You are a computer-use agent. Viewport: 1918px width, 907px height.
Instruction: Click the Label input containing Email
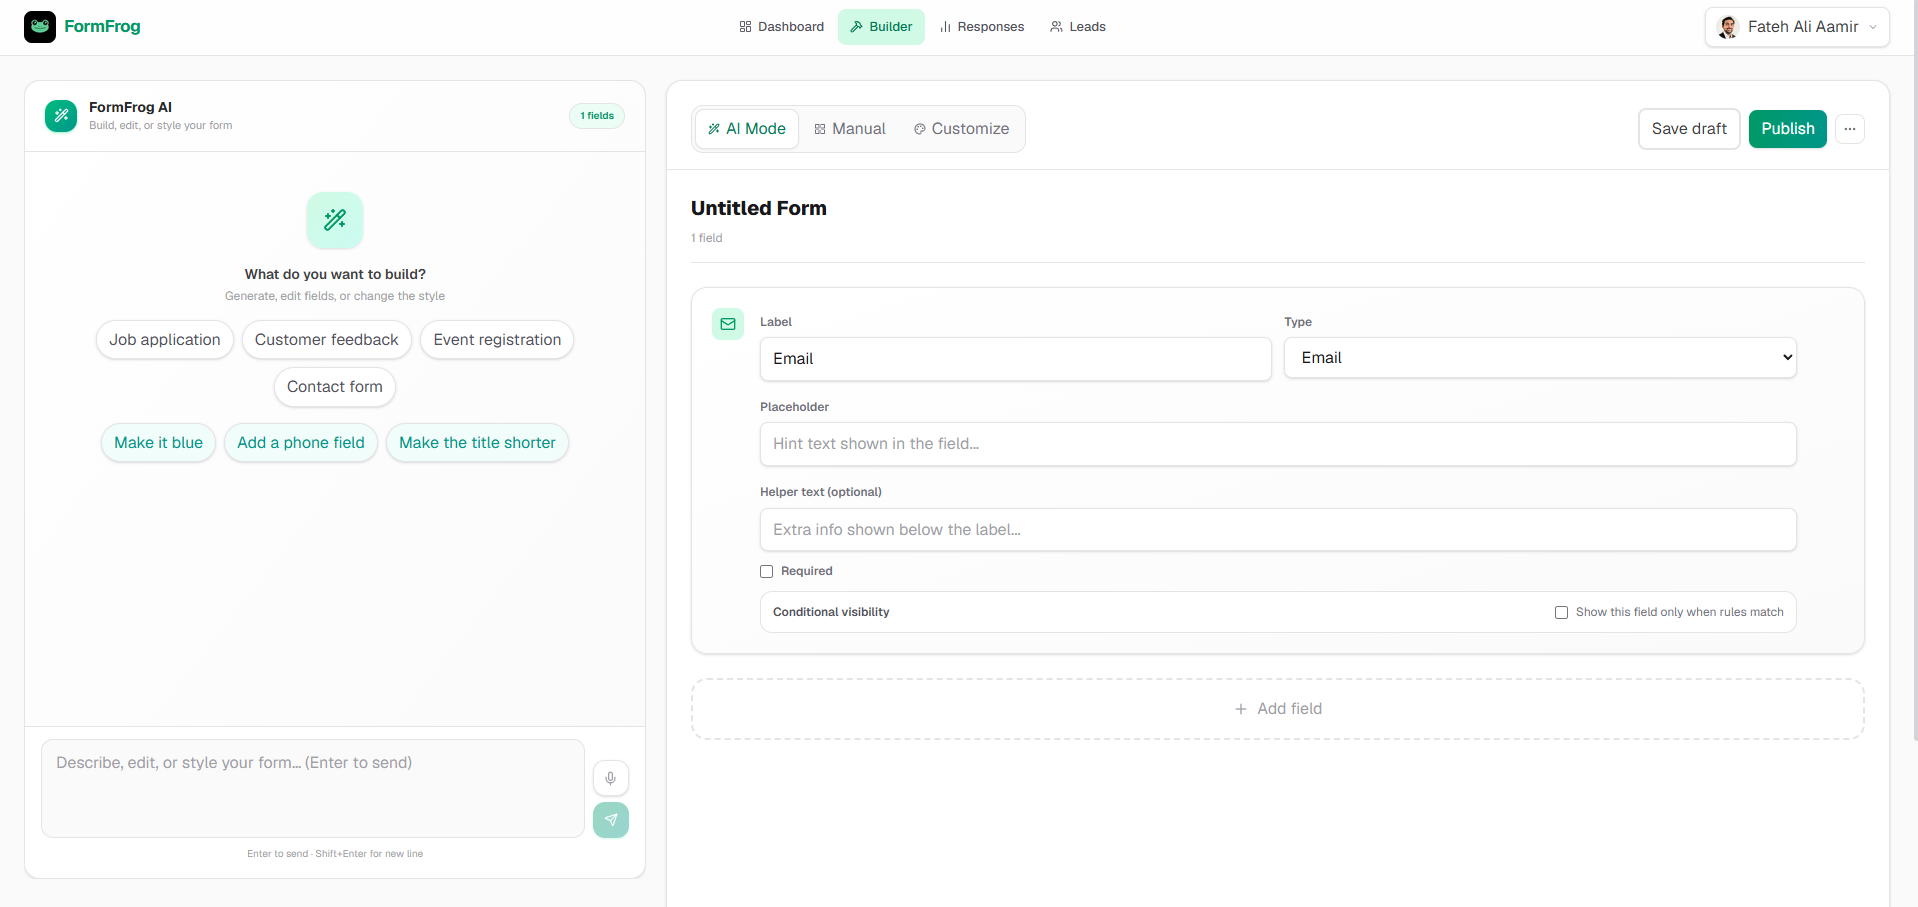click(1016, 359)
